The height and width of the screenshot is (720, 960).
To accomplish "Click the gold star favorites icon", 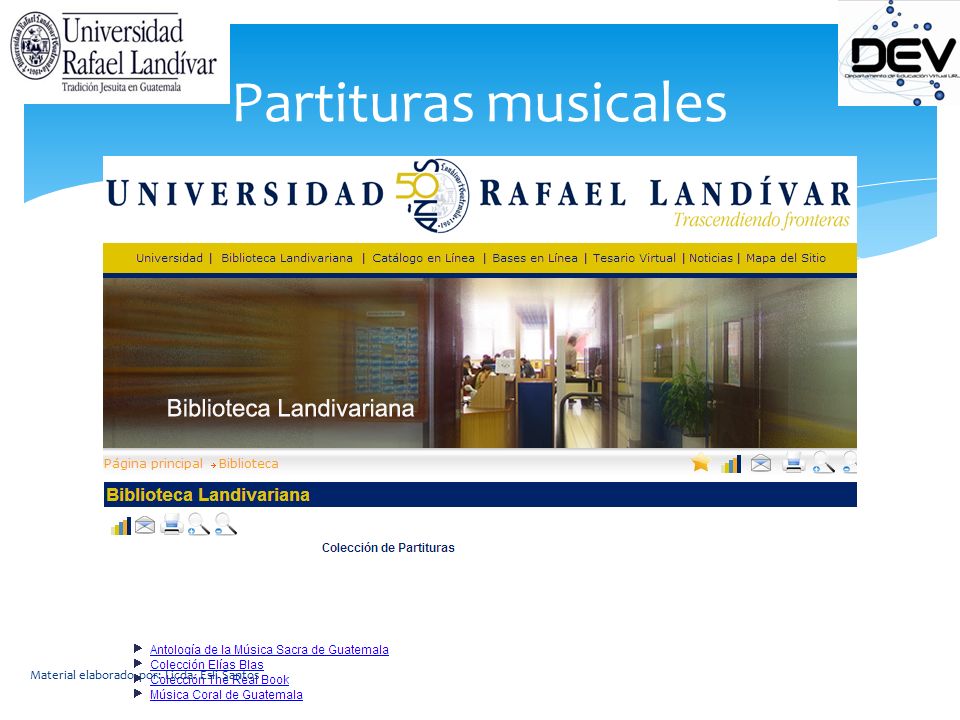I will coord(700,463).
